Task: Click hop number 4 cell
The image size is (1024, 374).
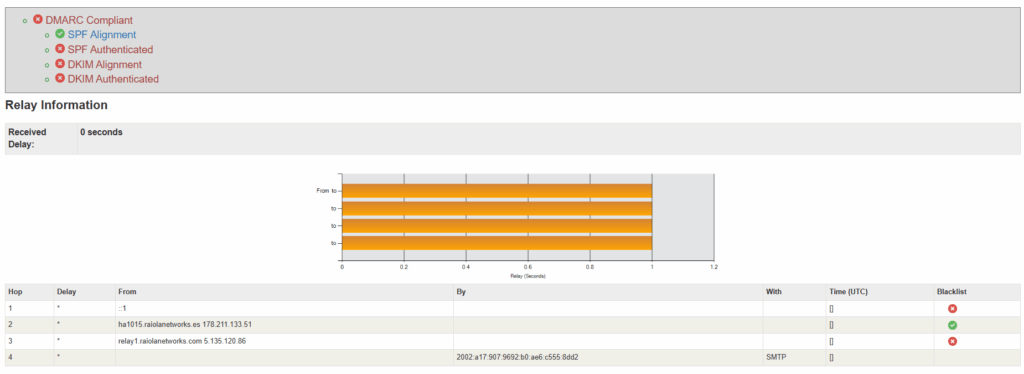Action: (x=29, y=358)
